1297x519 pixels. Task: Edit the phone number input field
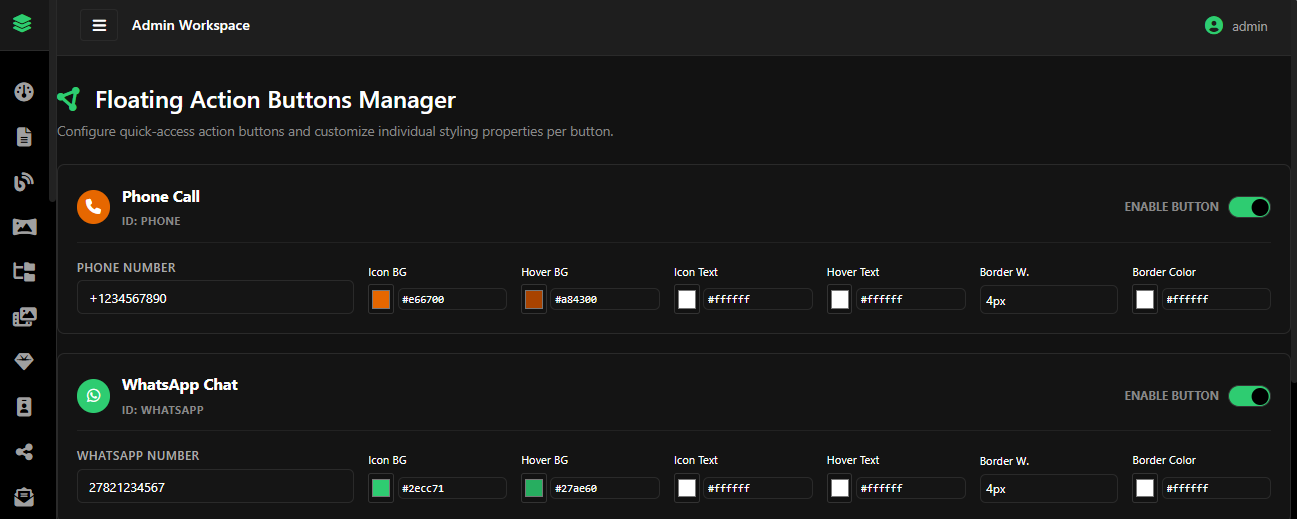[215, 297]
